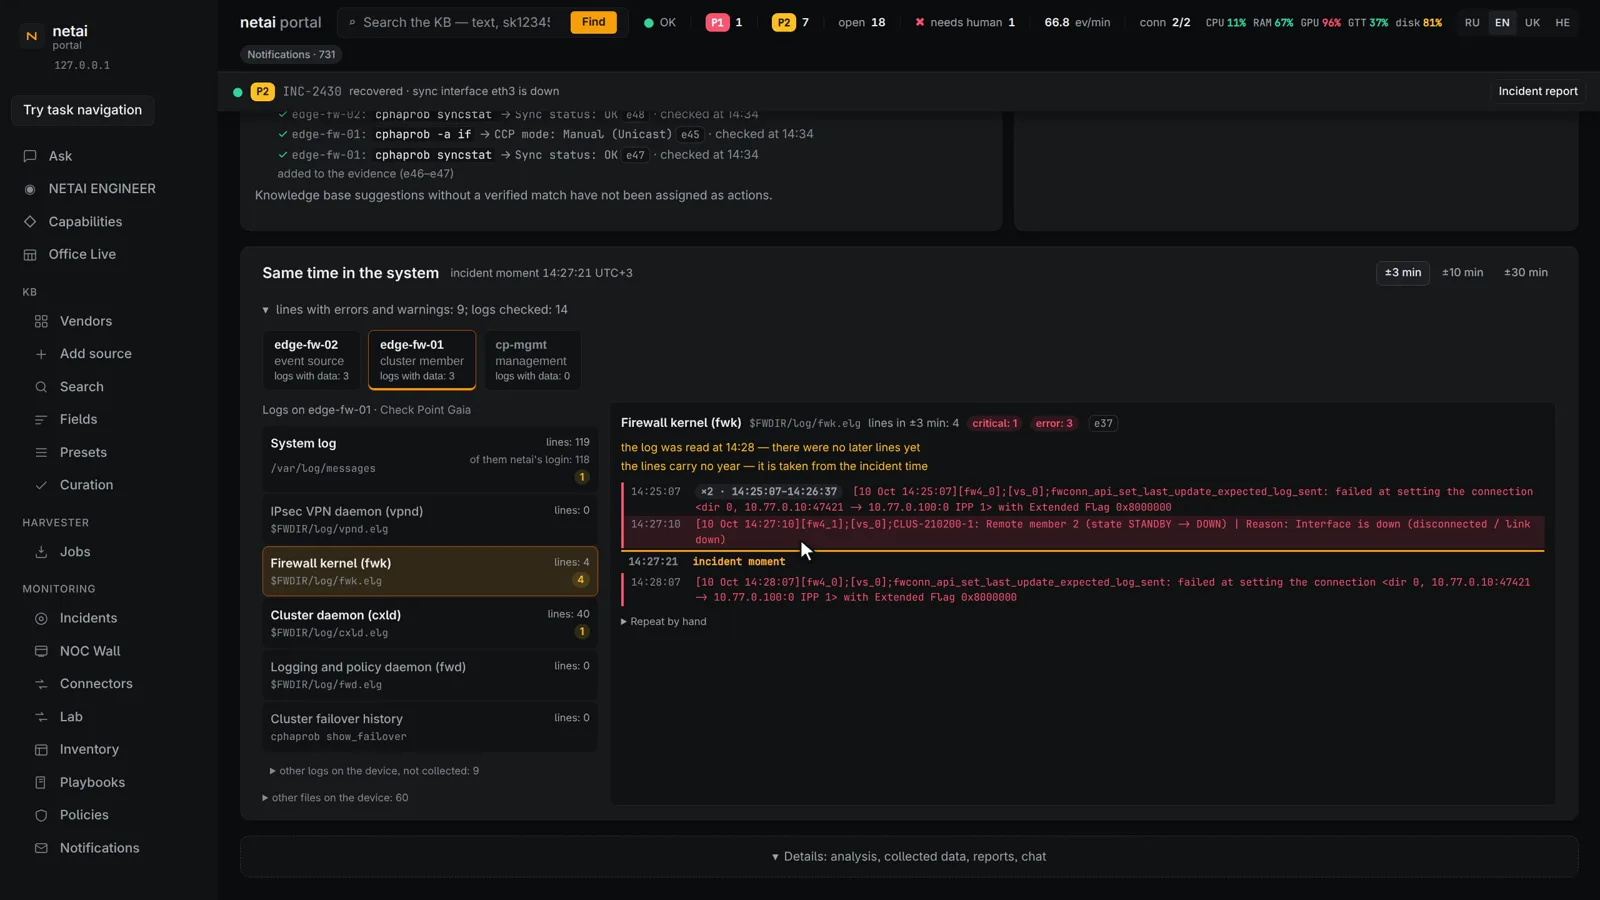Open the Cluster daemon (cxld) log

pyautogui.click(x=430, y=623)
